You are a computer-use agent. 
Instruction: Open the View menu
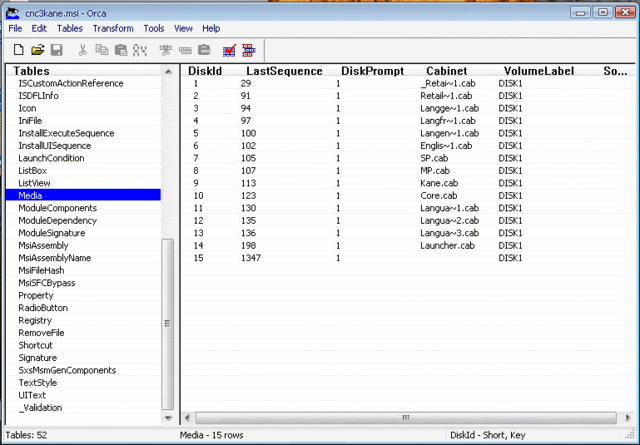click(x=183, y=28)
